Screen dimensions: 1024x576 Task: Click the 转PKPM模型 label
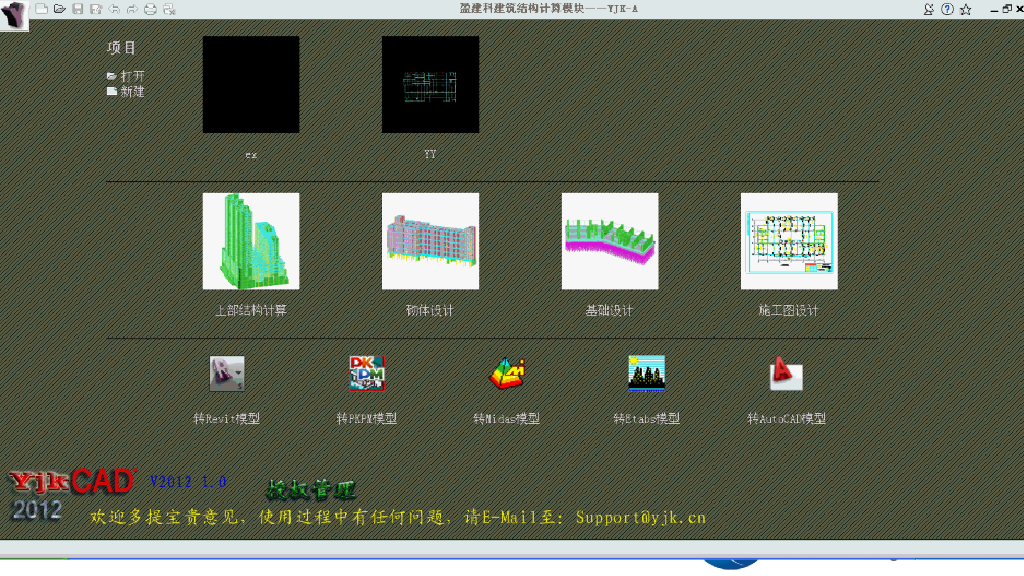point(366,418)
